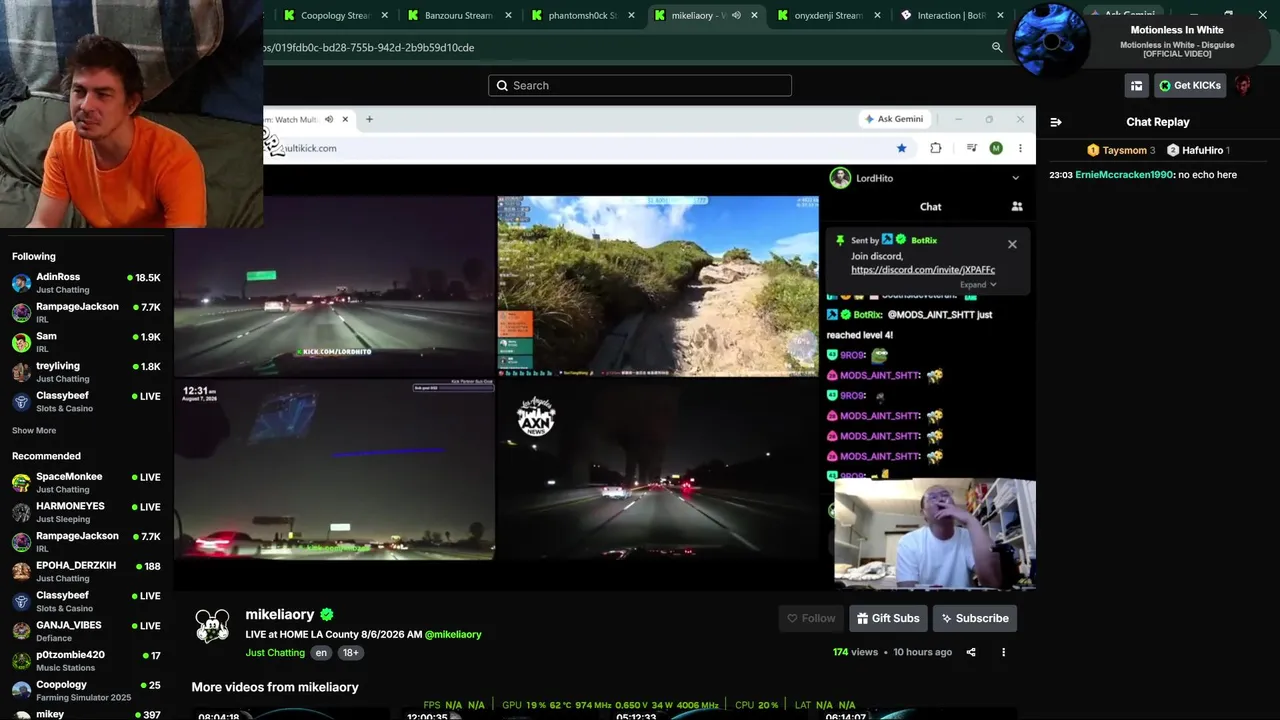Click the Get KICKs button
The image size is (1280, 720).
[x=1190, y=86]
